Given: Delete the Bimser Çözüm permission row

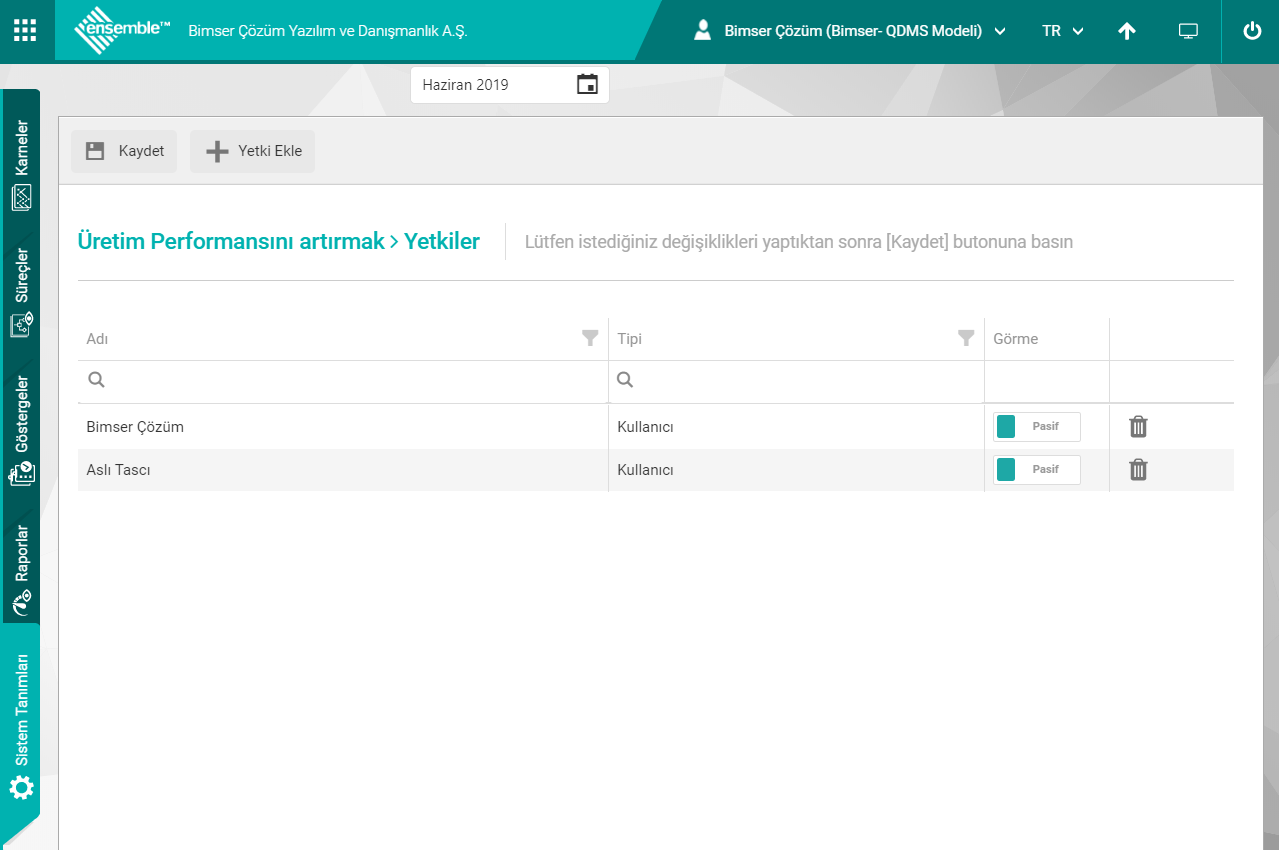Looking at the screenshot, I should coord(1138,427).
